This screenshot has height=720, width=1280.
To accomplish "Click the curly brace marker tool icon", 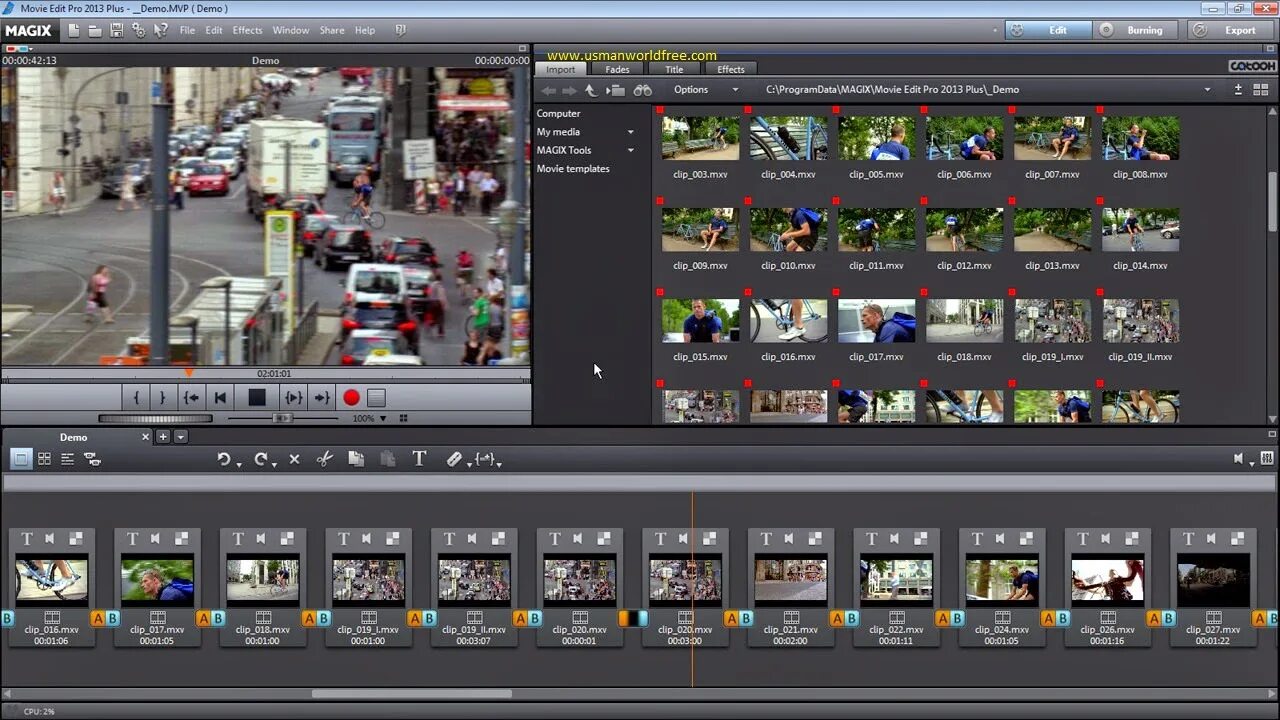I will [x=485, y=458].
